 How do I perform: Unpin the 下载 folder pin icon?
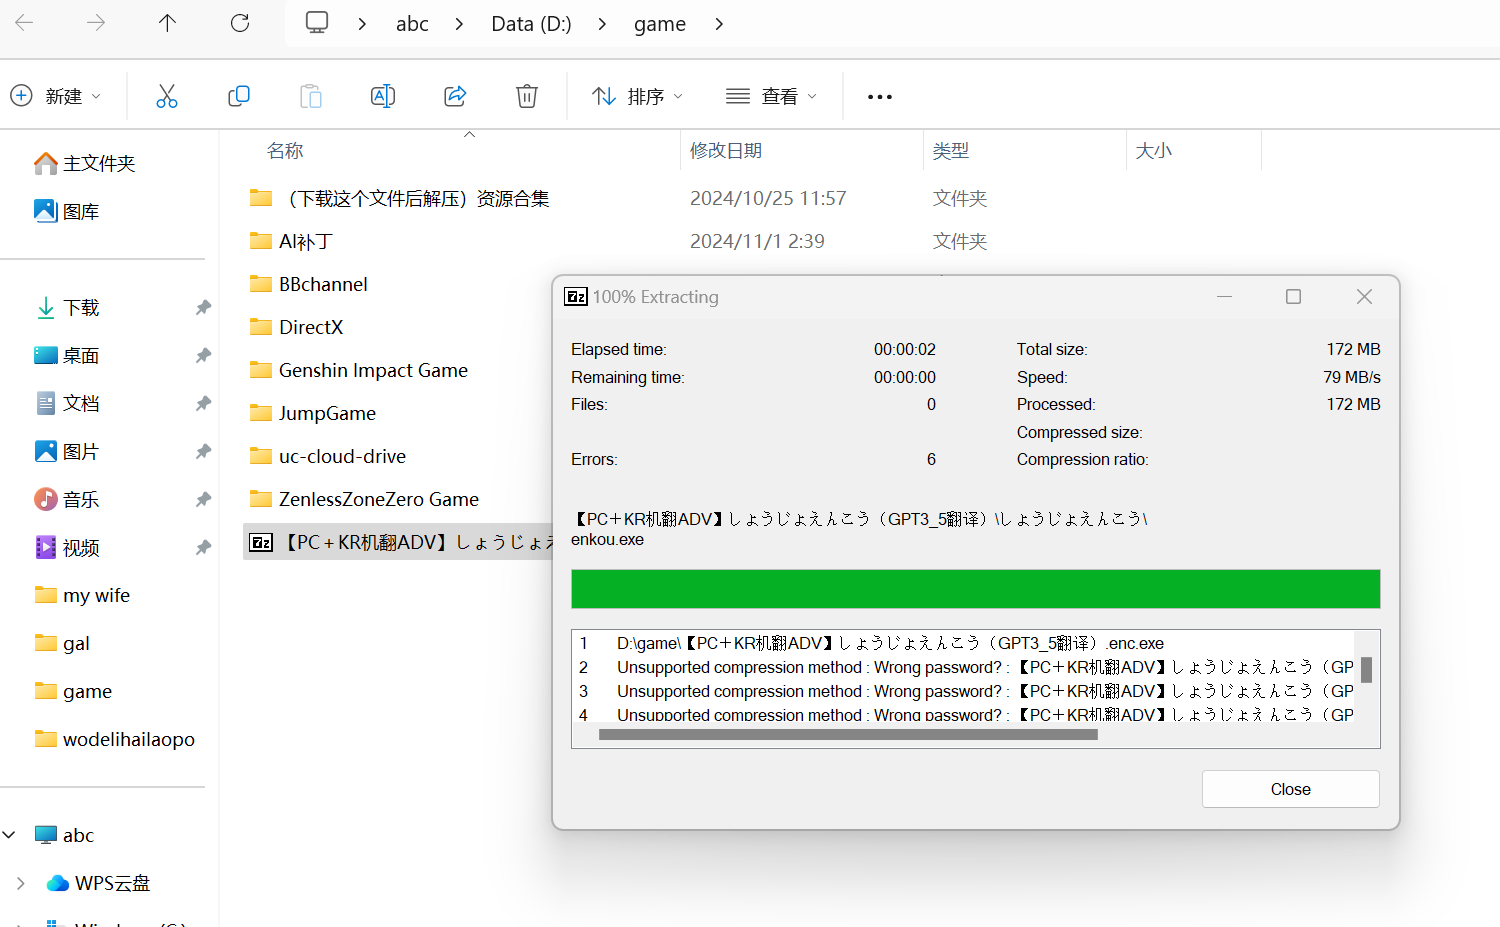click(203, 307)
